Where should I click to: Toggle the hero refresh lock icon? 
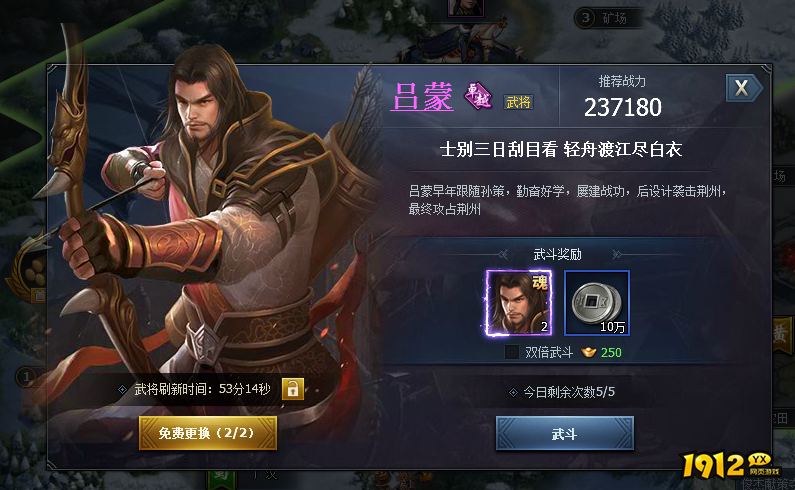point(293,389)
